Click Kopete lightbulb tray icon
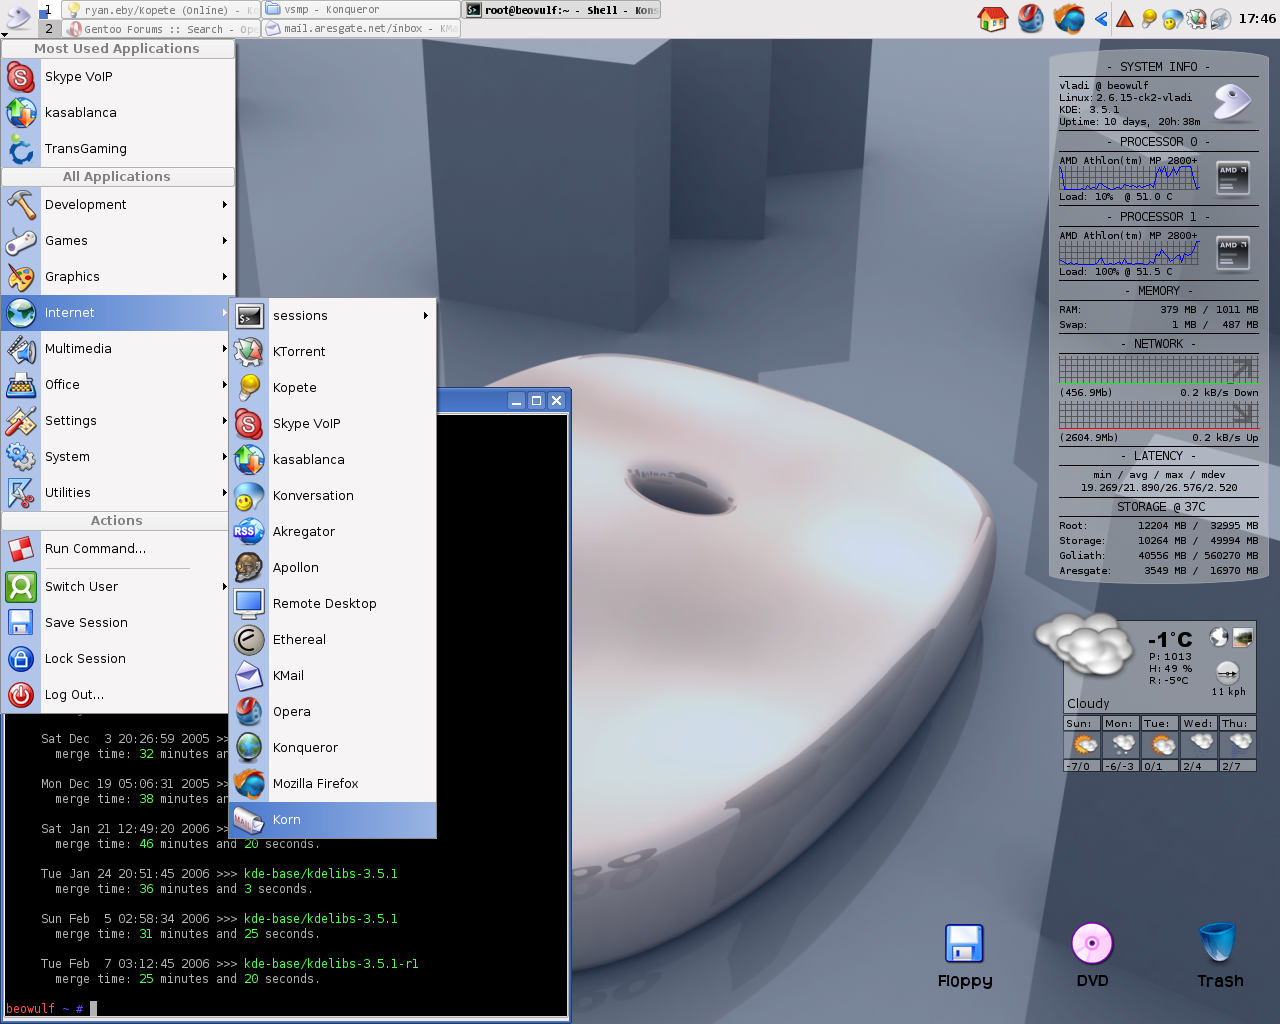Viewport: 1280px width, 1024px height. pos(1149,18)
